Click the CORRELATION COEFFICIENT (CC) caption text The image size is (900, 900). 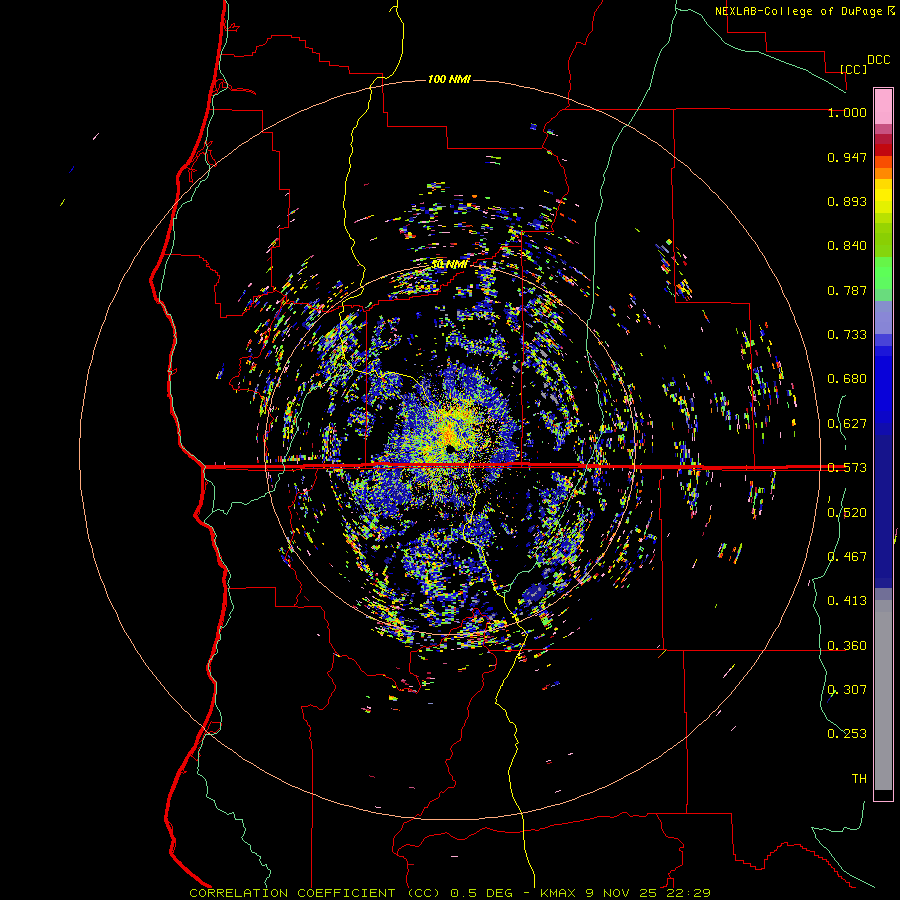click(315, 893)
